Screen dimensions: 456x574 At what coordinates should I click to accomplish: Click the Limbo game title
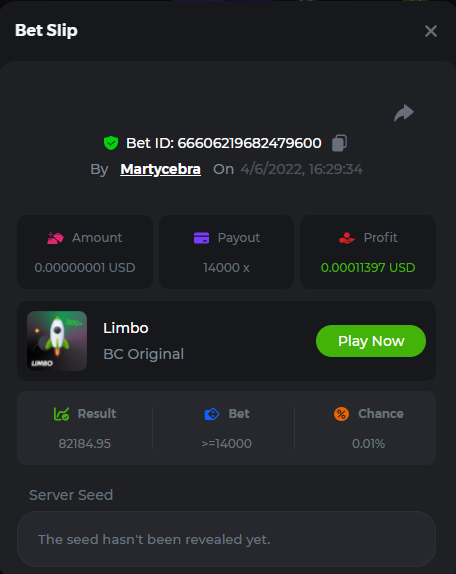pyautogui.click(x=126, y=328)
